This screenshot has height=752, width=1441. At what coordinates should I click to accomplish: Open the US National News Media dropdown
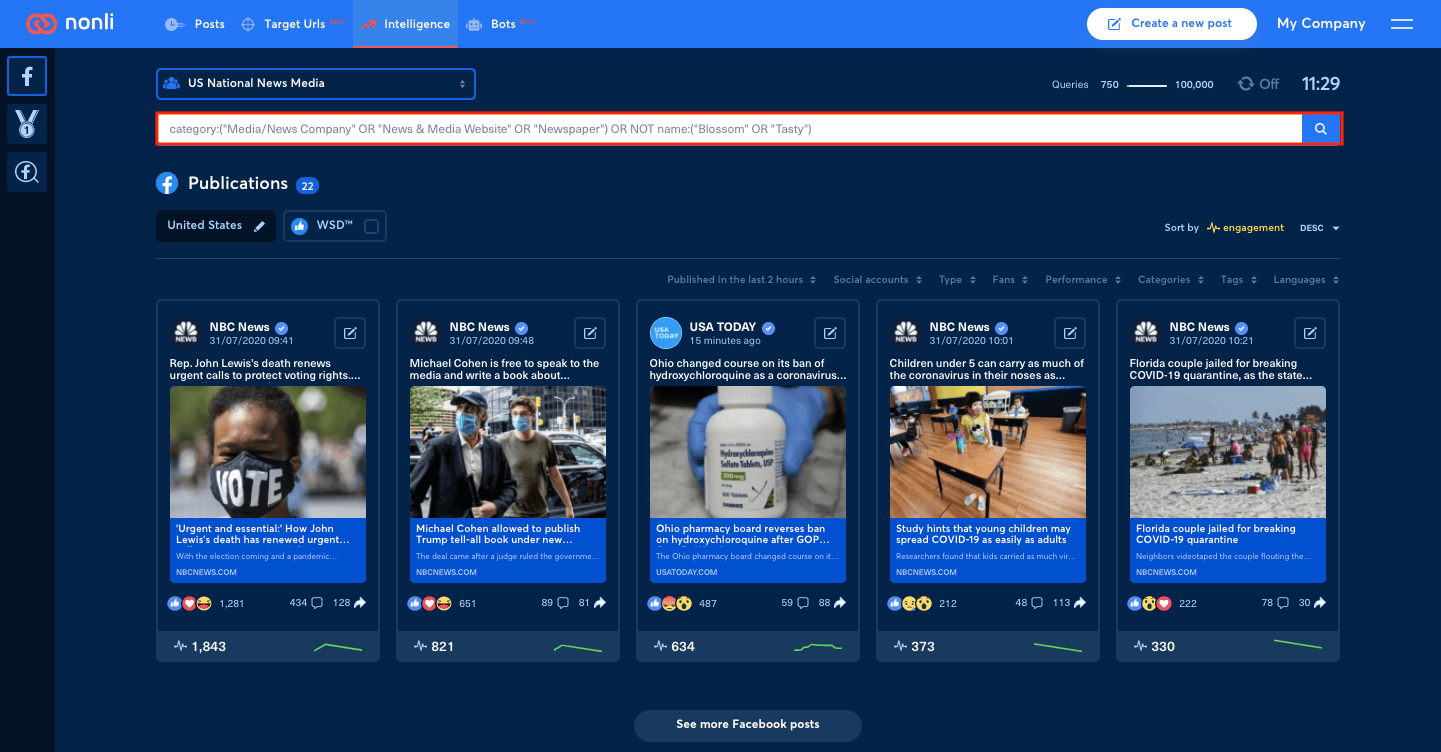(316, 84)
